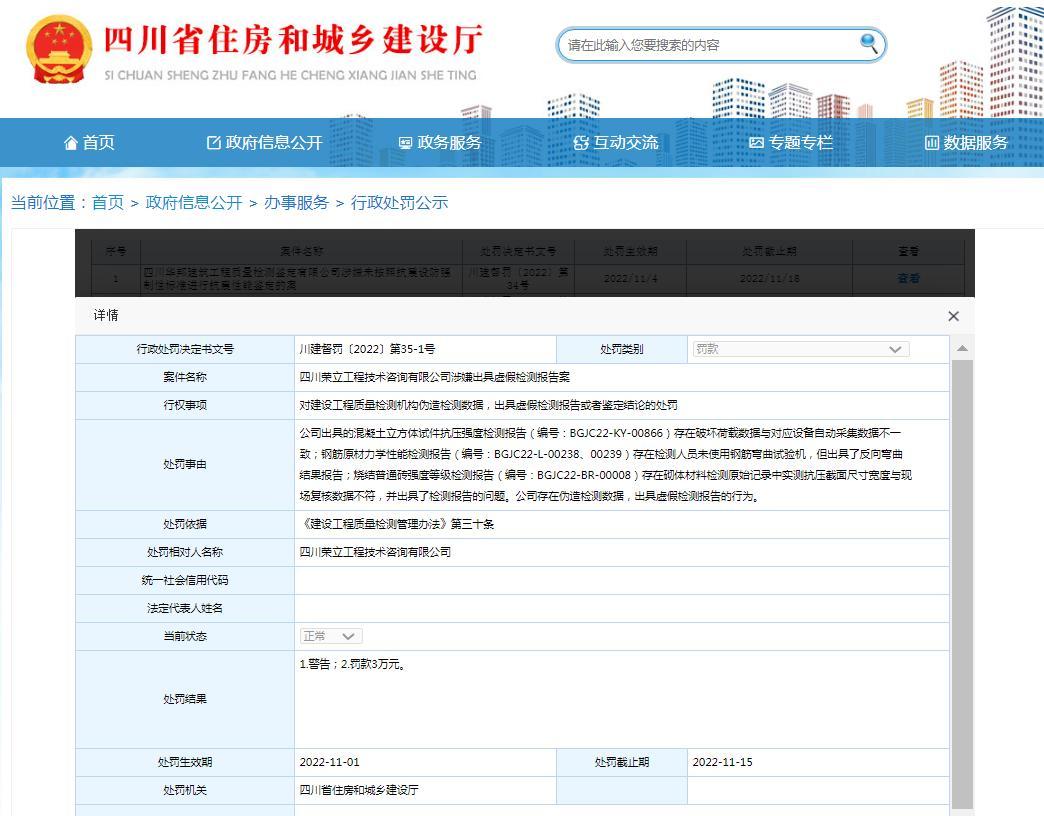
Task: Click the search magnifier icon
Action: click(868, 43)
